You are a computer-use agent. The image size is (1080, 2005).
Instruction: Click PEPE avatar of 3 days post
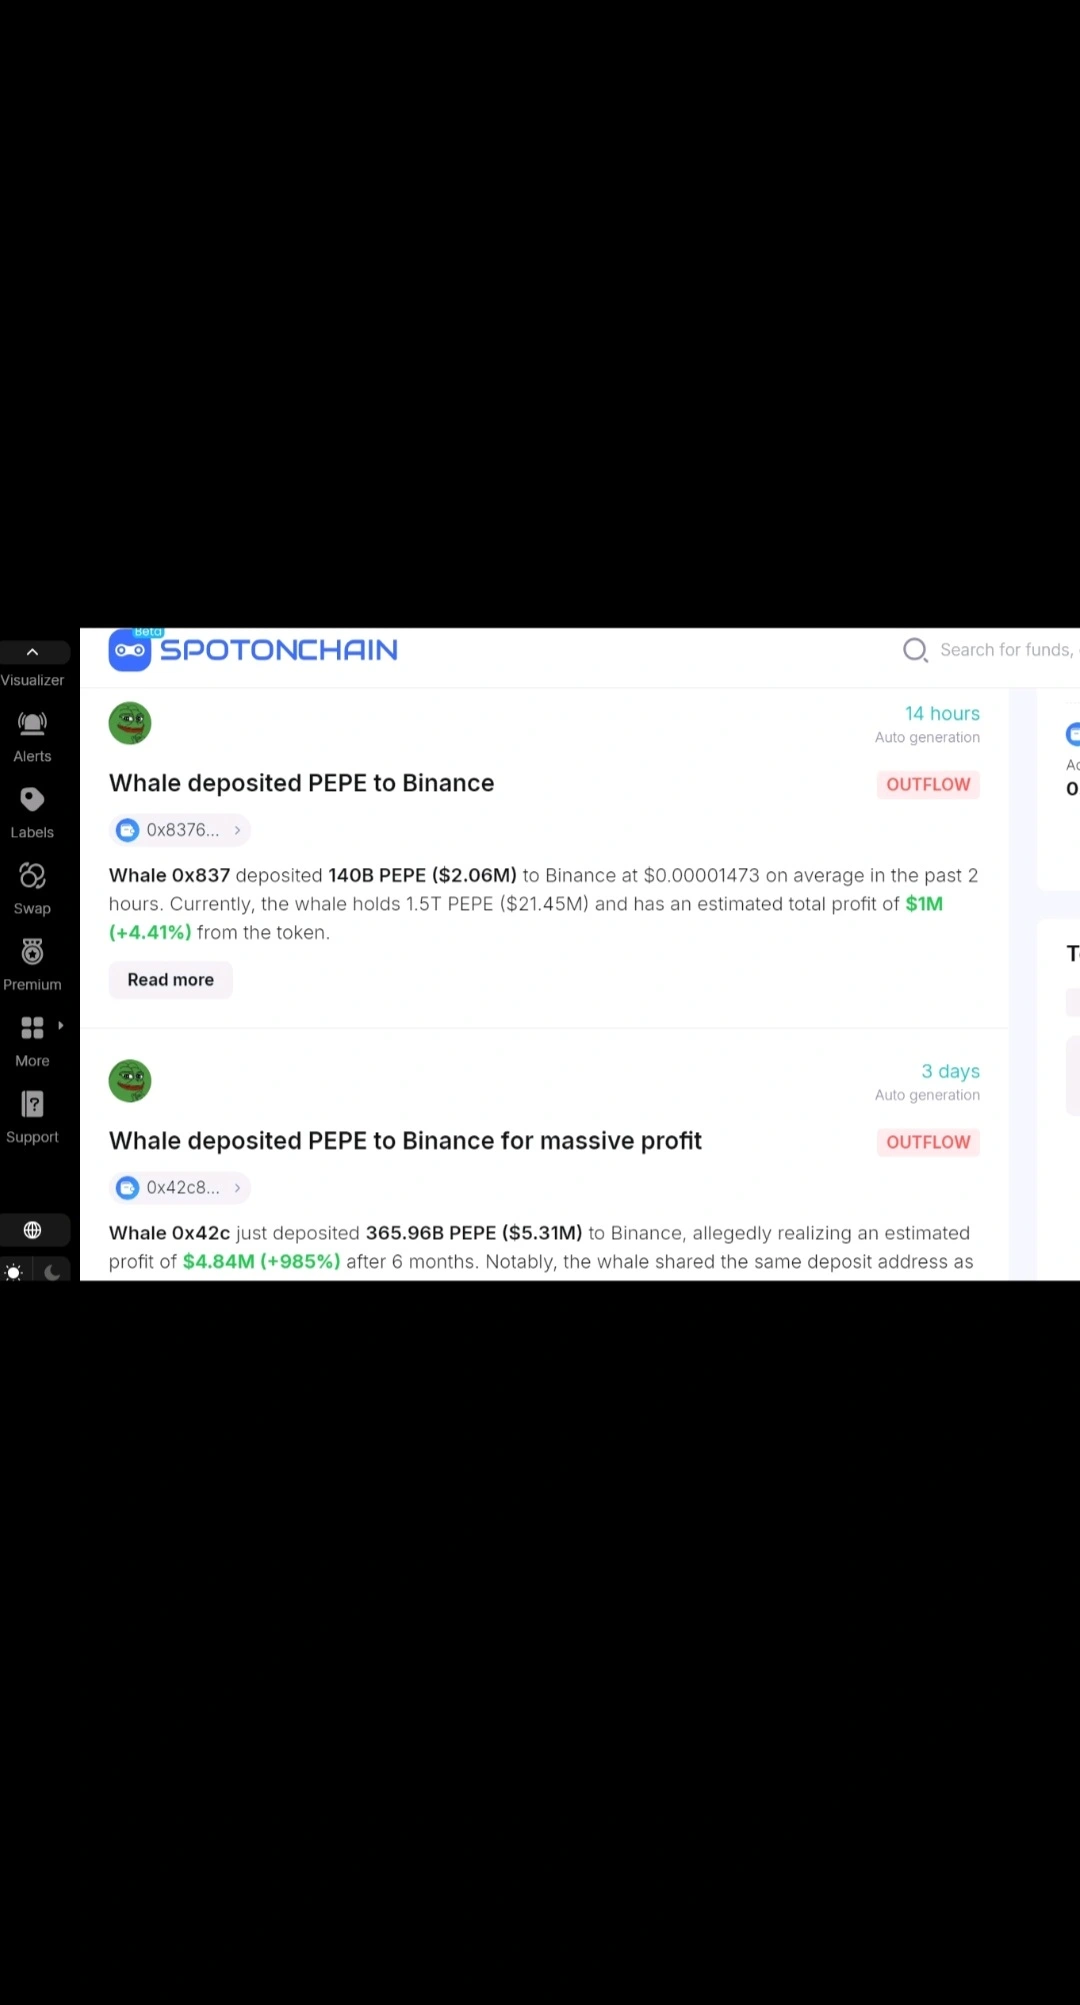click(130, 1081)
